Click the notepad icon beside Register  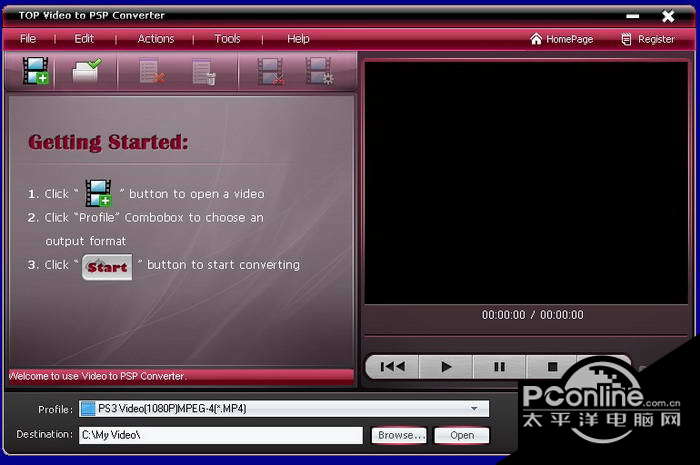[626, 39]
